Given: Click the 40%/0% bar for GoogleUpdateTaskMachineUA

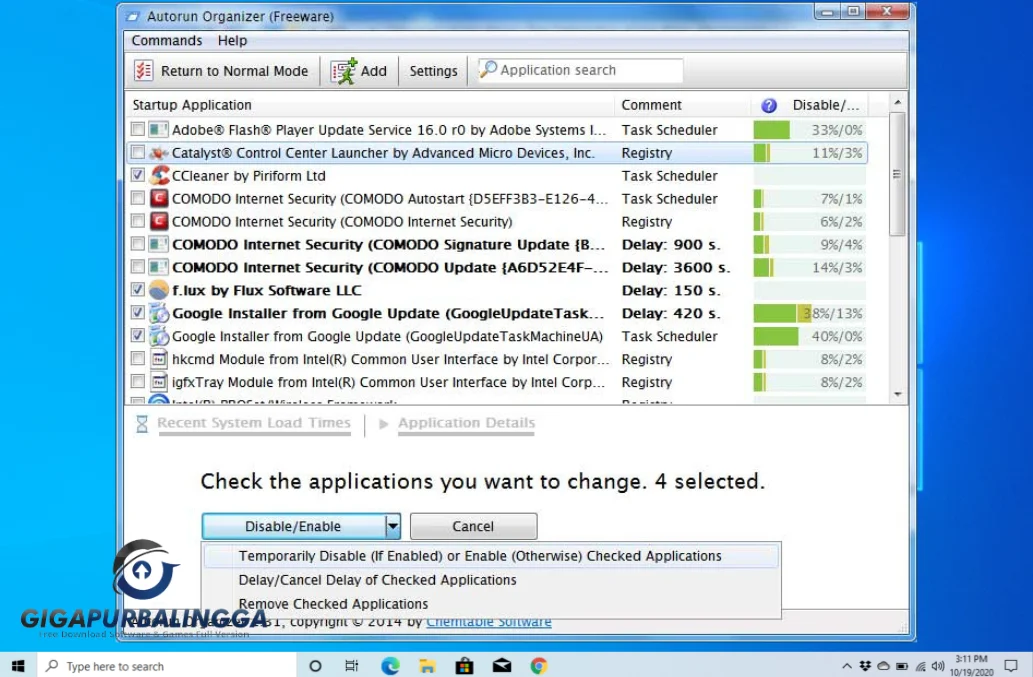Looking at the screenshot, I should pos(809,337).
